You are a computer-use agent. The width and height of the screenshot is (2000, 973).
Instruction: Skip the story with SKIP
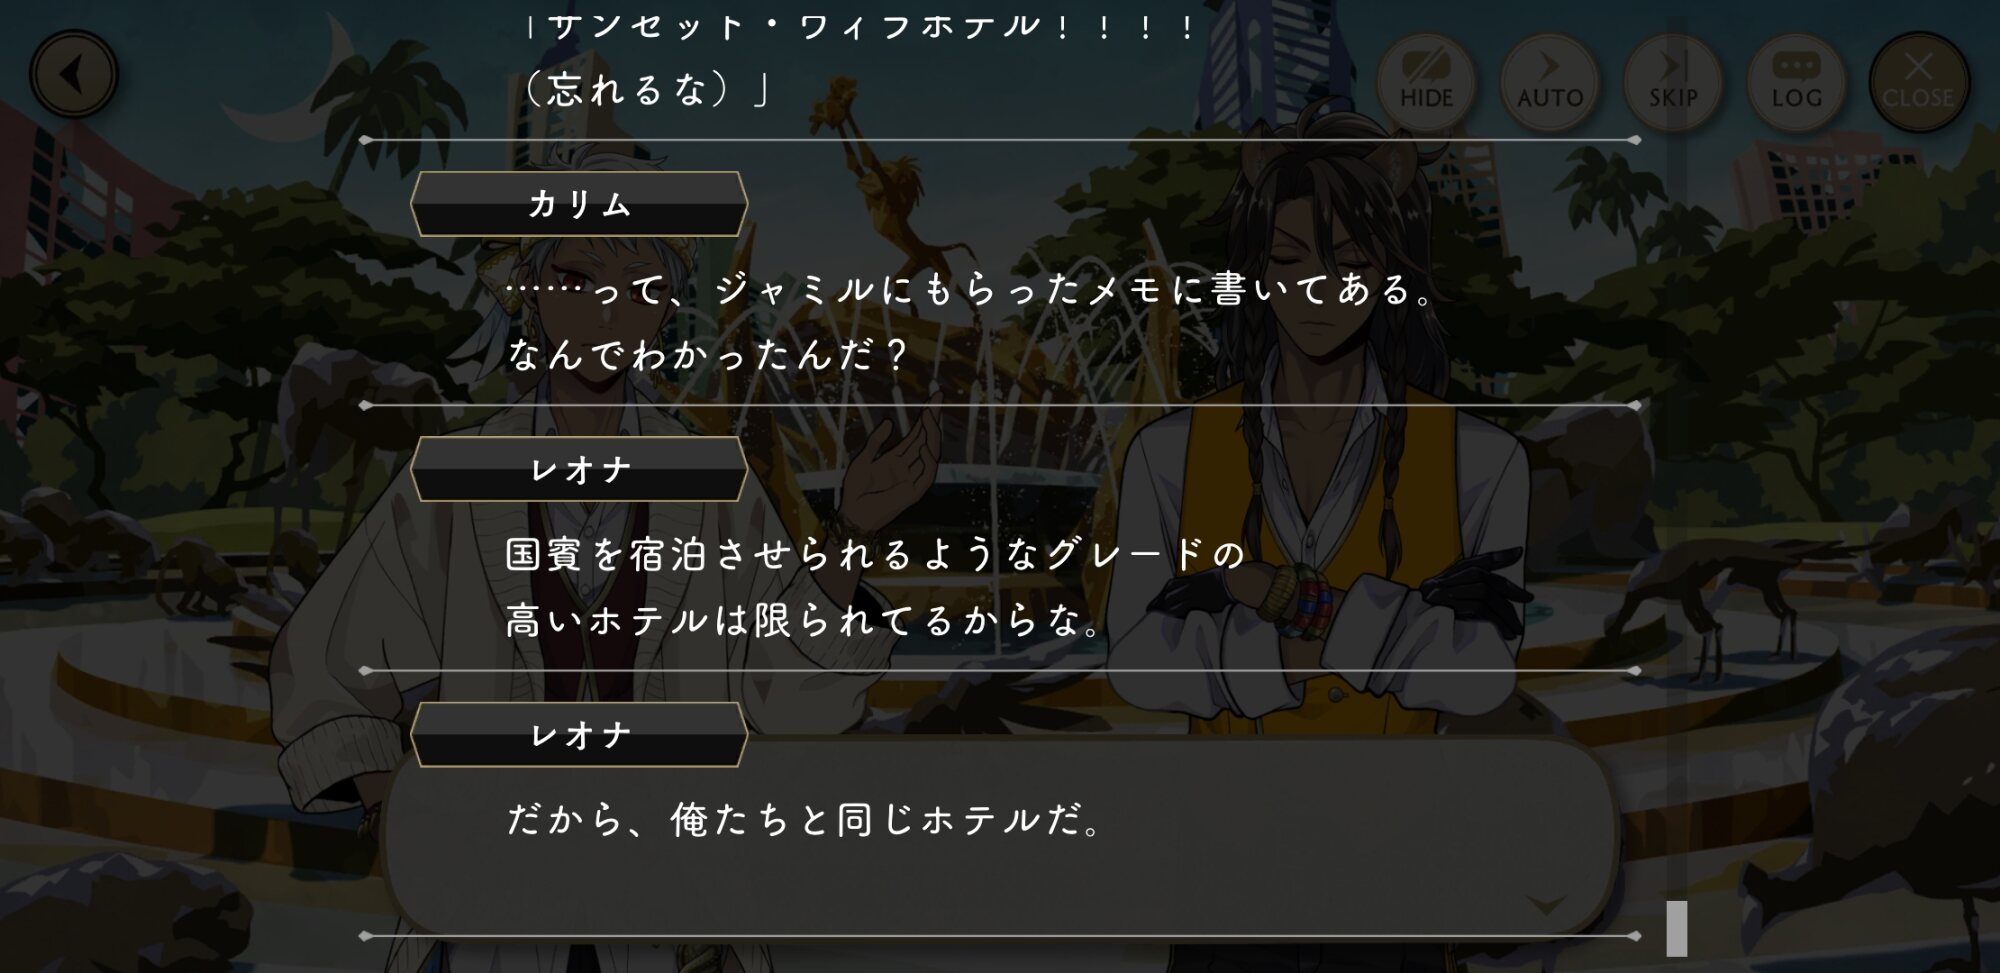[x=1673, y=82]
